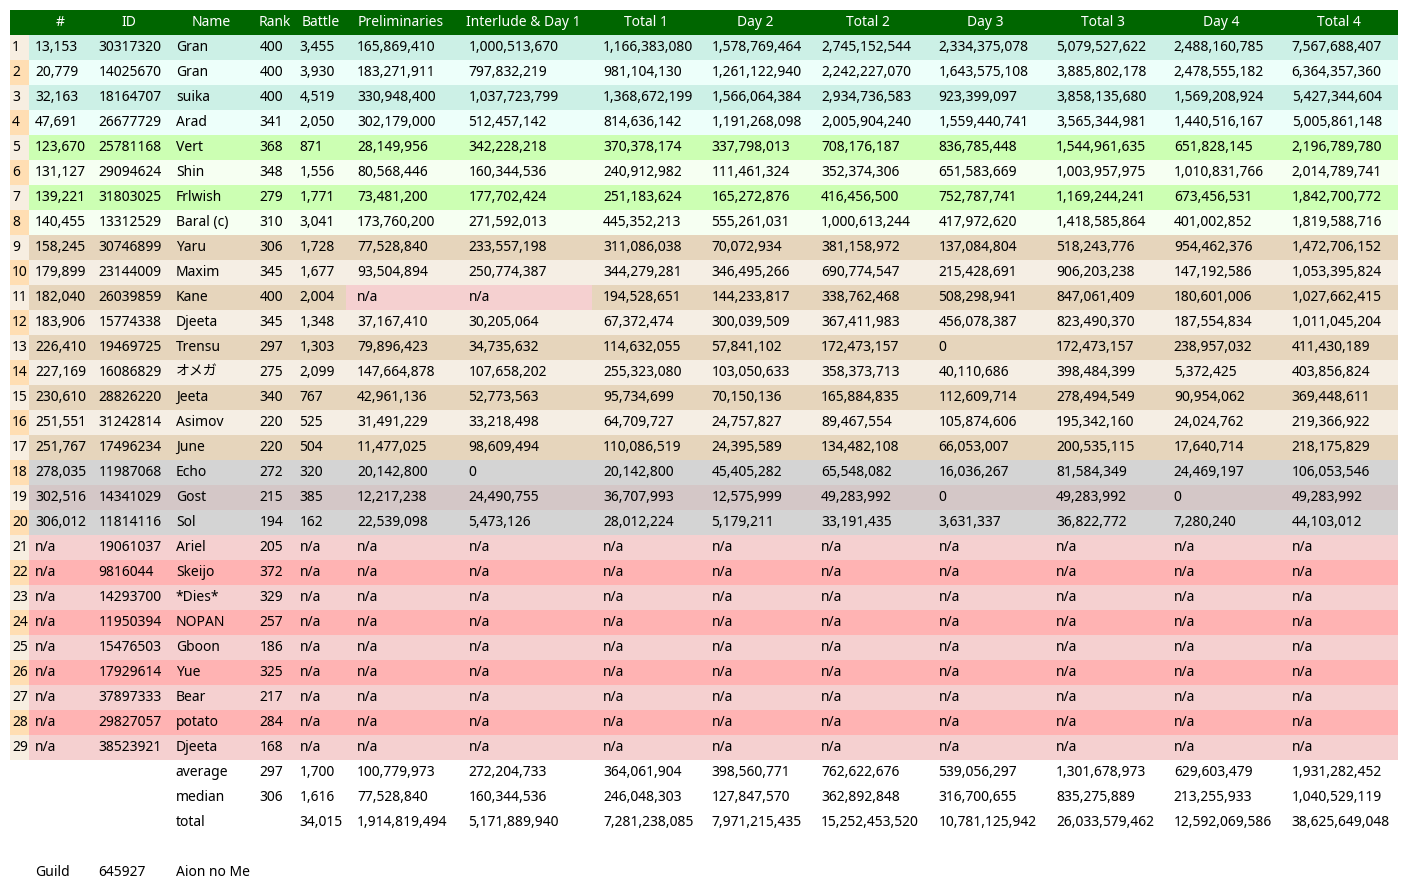Click total Battle value 34,015

pyautogui.click(x=320, y=821)
